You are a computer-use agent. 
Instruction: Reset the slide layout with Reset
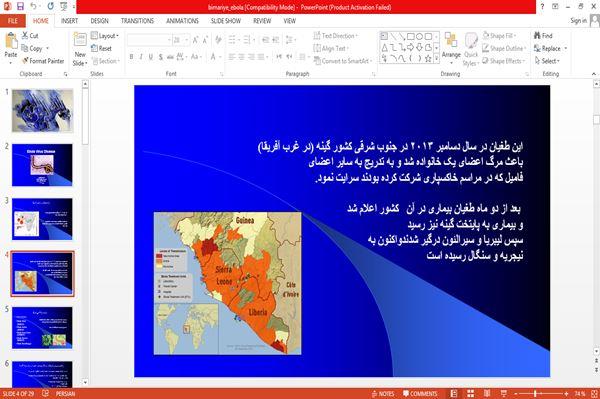[x=101, y=49]
